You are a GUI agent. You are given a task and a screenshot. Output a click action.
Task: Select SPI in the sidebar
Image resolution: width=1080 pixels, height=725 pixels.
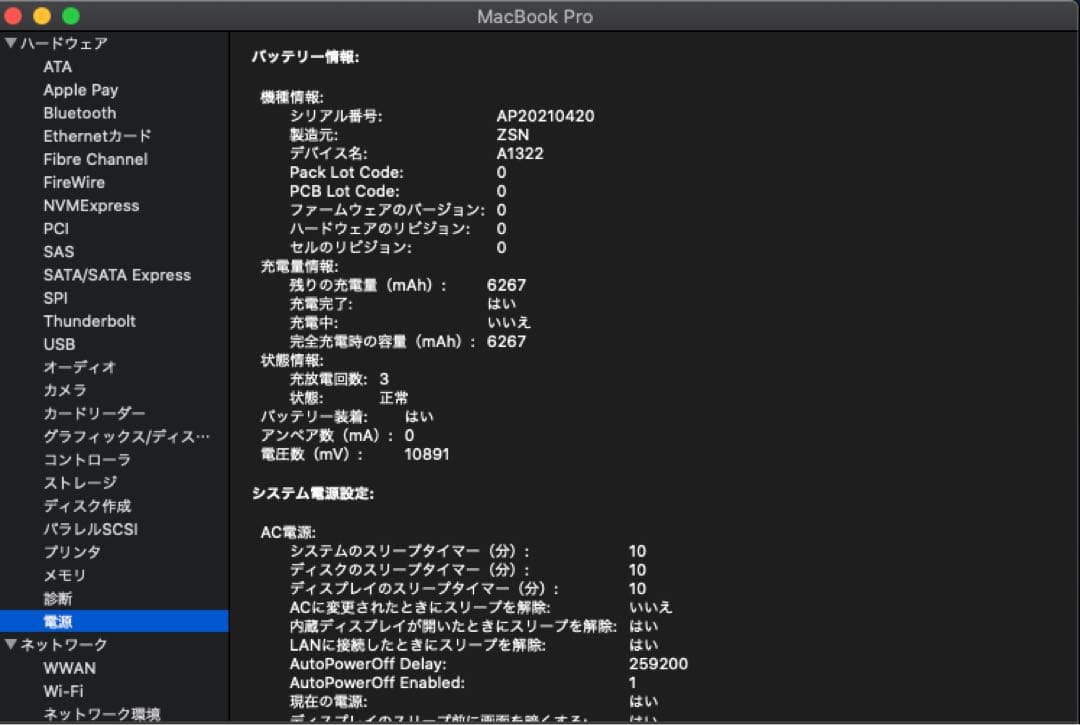56,298
